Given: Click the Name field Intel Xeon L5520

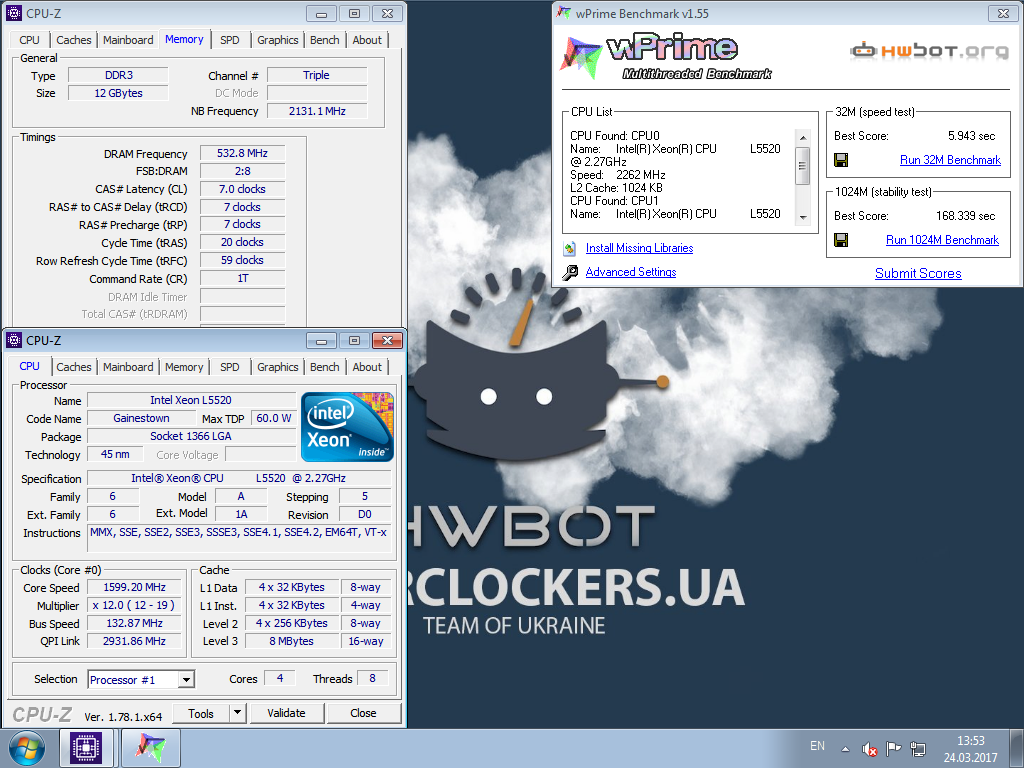Looking at the screenshot, I should point(191,400).
